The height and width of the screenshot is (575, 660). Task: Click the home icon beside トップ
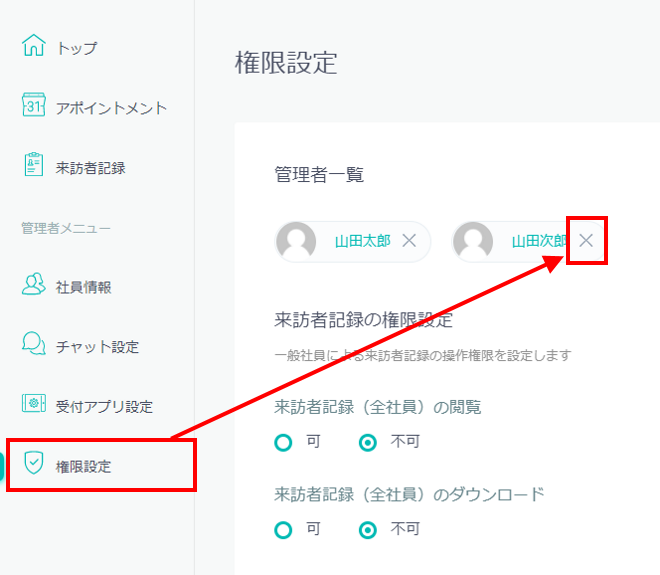coord(34,46)
